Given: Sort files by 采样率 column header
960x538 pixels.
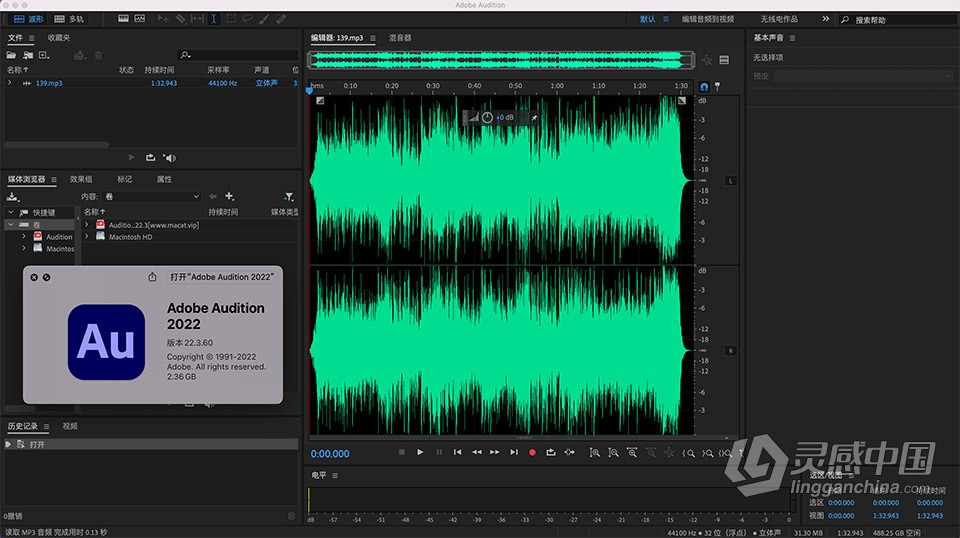Looking at the screenshot, I should (x=219, y=70).
